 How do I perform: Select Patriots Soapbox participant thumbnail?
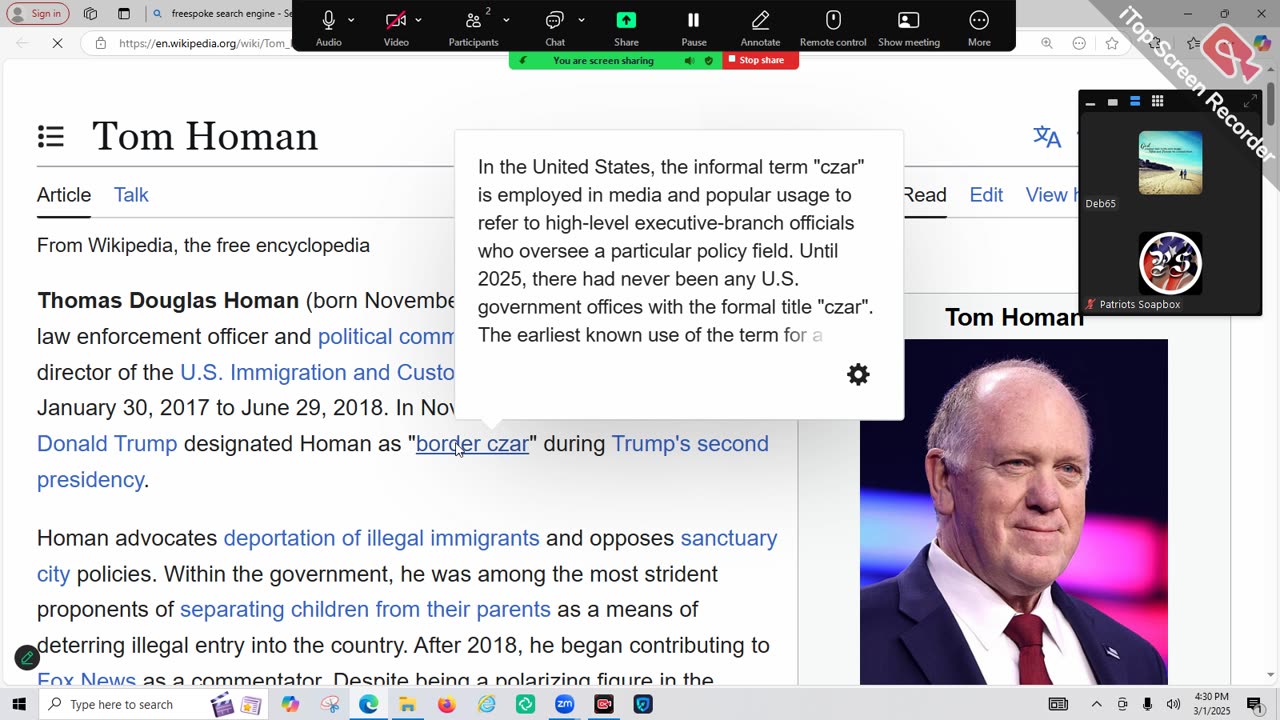coord(1170,264)
